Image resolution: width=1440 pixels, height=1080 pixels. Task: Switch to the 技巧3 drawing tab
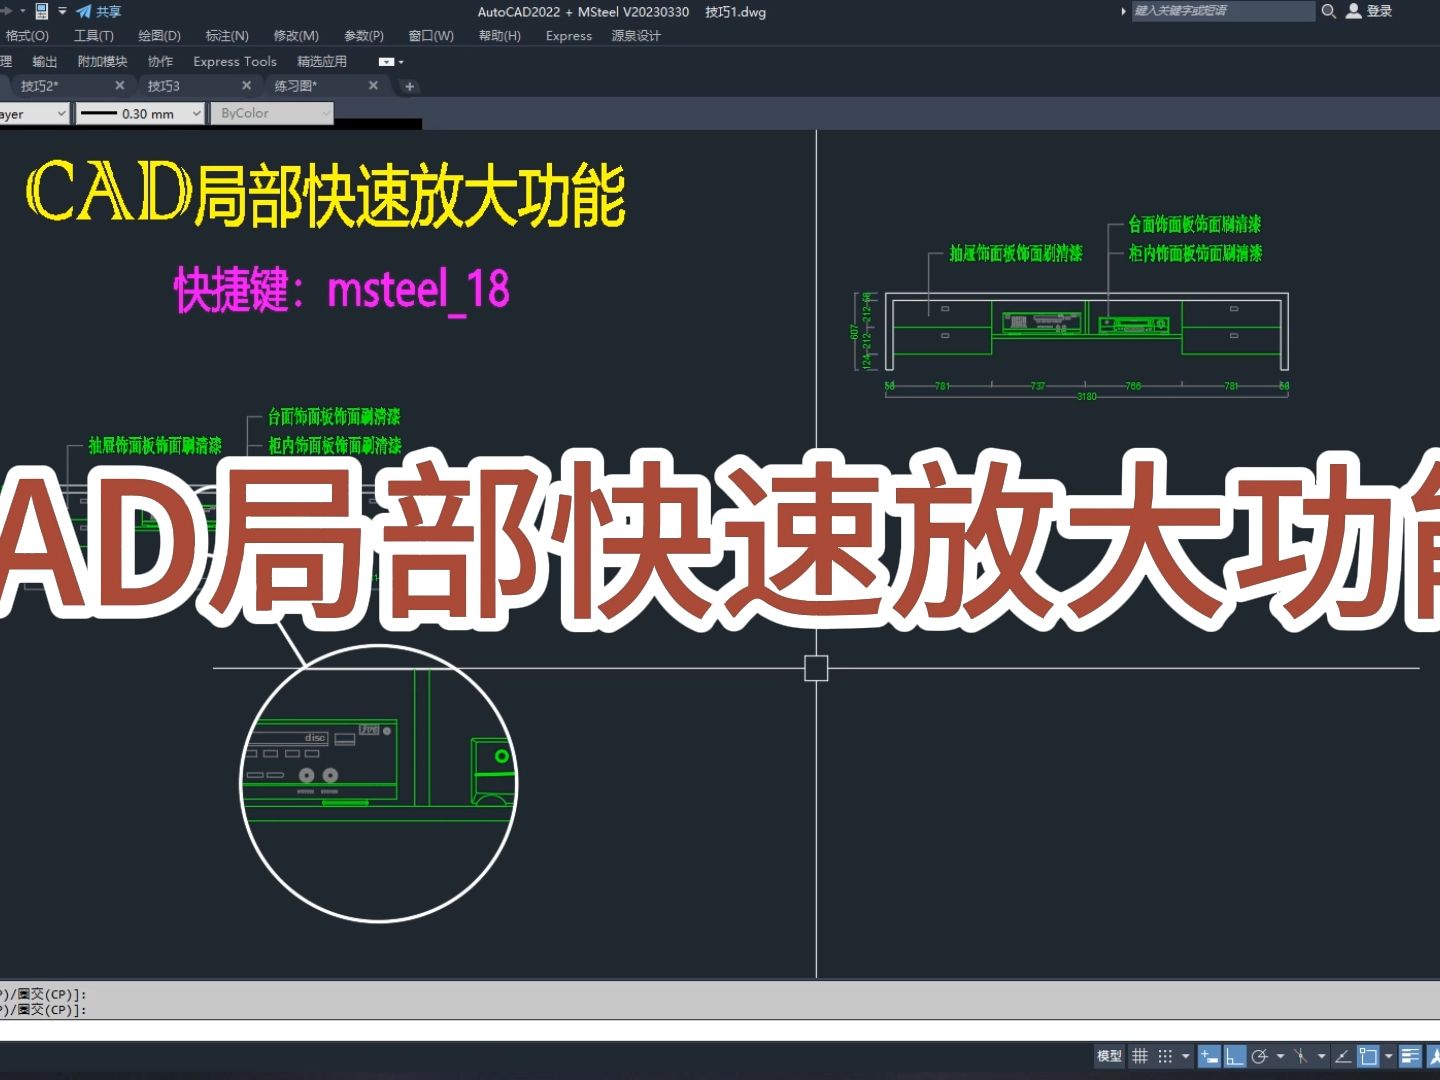coord(163,86)
